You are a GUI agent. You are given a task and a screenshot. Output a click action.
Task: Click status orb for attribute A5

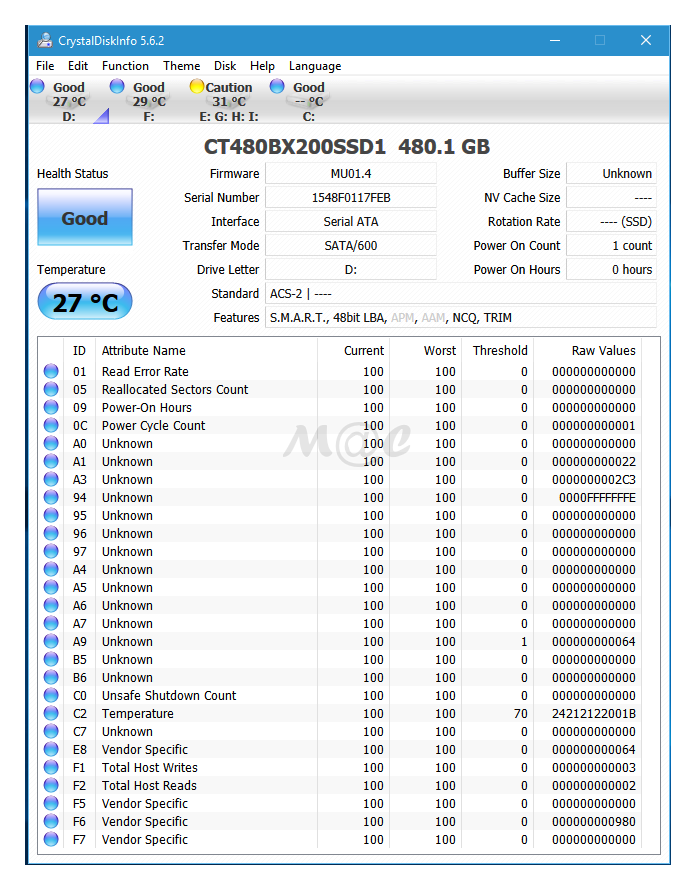(x=51, y=587)
